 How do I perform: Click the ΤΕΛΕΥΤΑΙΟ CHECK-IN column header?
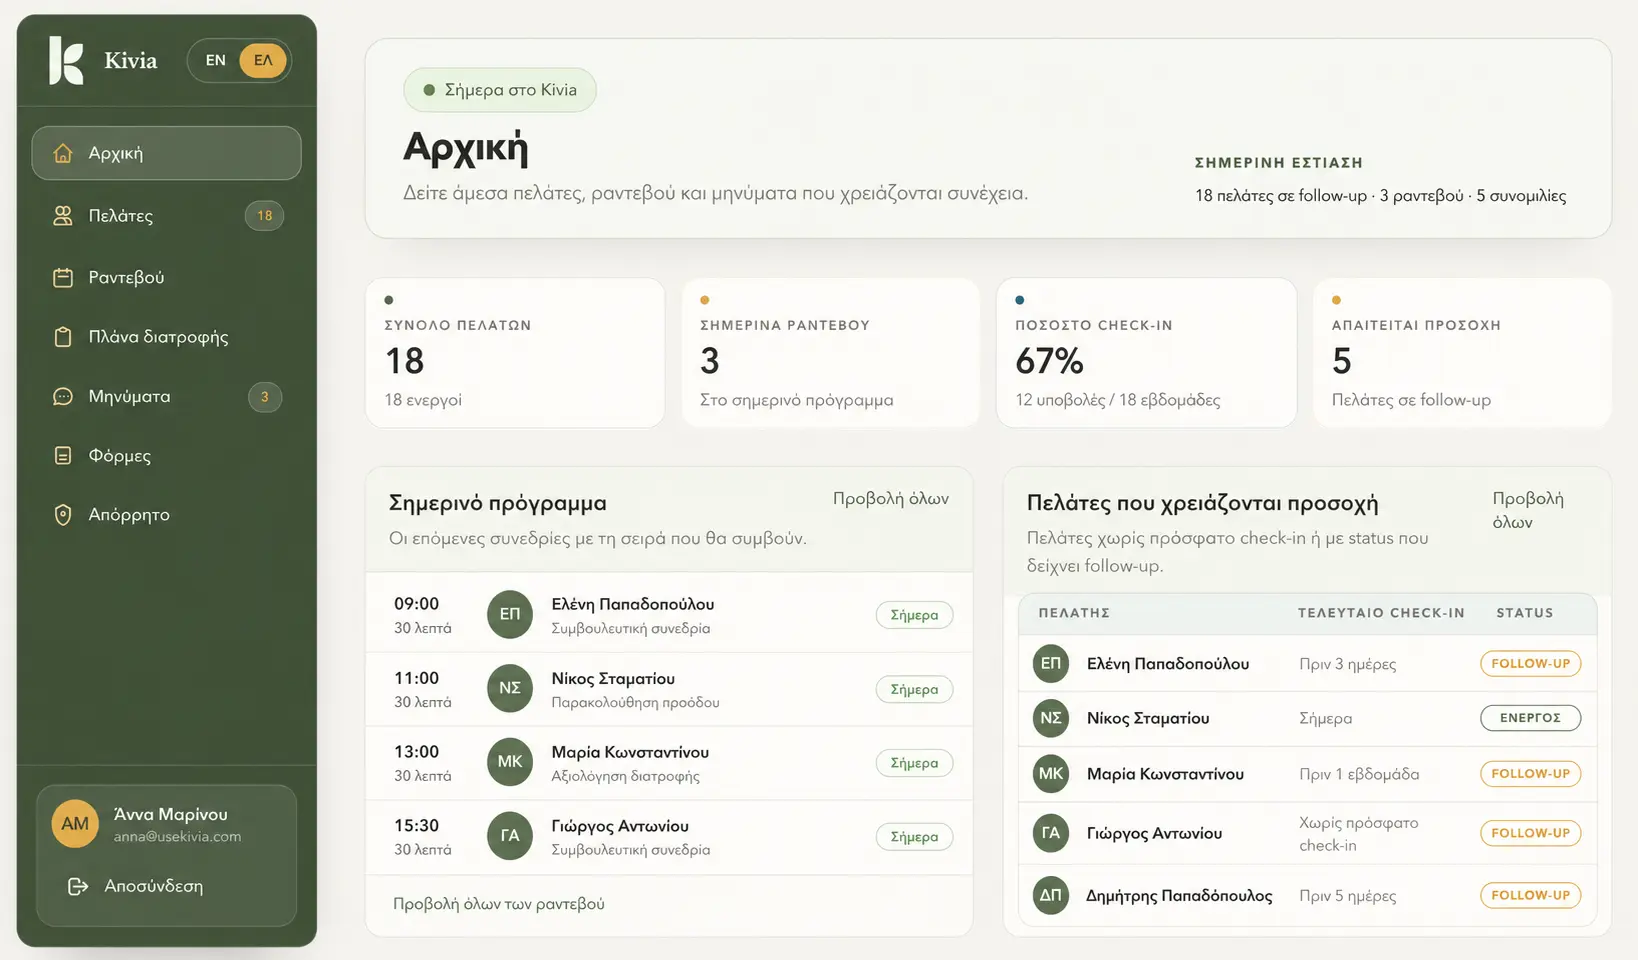(x=1381, y=613)
